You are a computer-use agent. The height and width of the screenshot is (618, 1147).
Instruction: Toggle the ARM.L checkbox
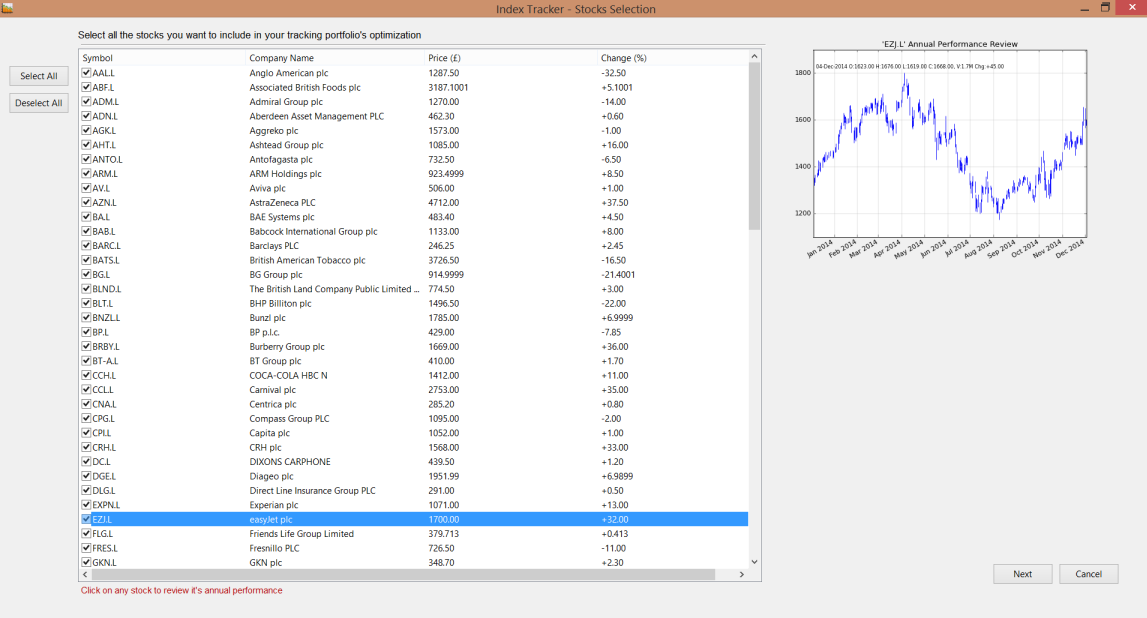point(86,174)
